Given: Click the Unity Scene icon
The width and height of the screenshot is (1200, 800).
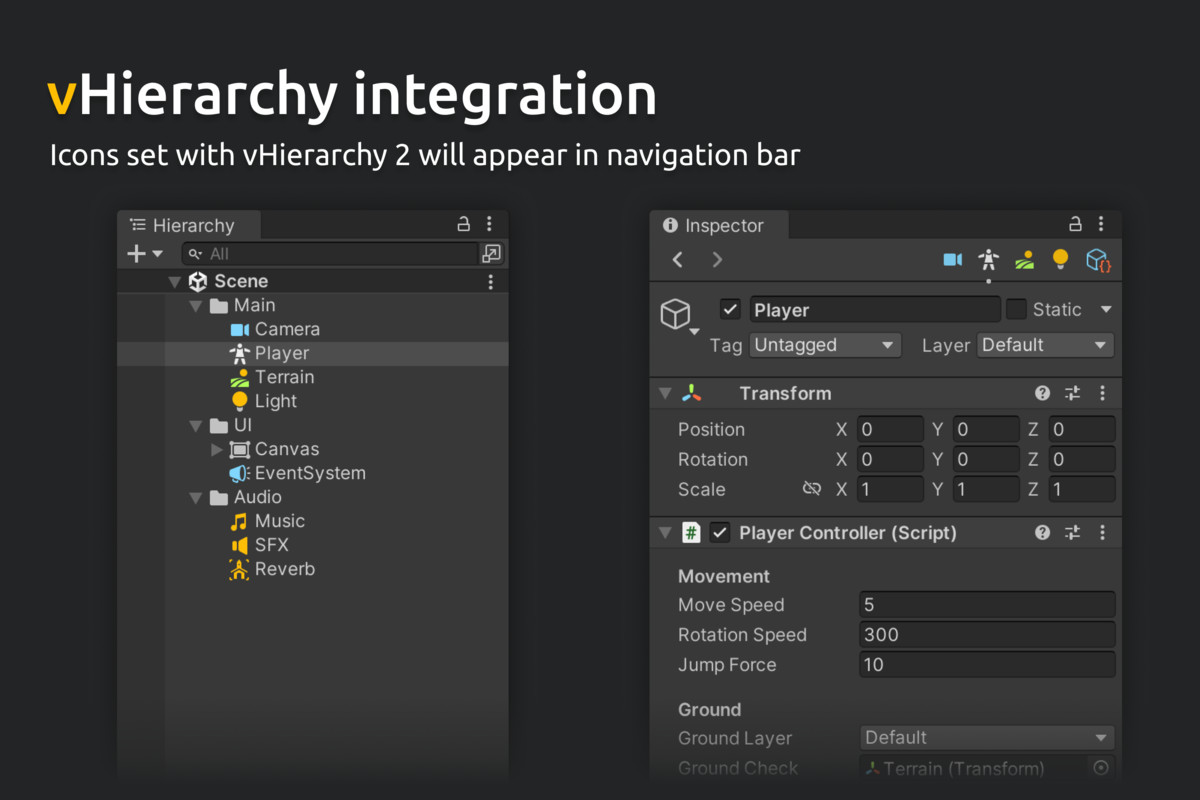Looking at the screenshot, I should (198, 282).
